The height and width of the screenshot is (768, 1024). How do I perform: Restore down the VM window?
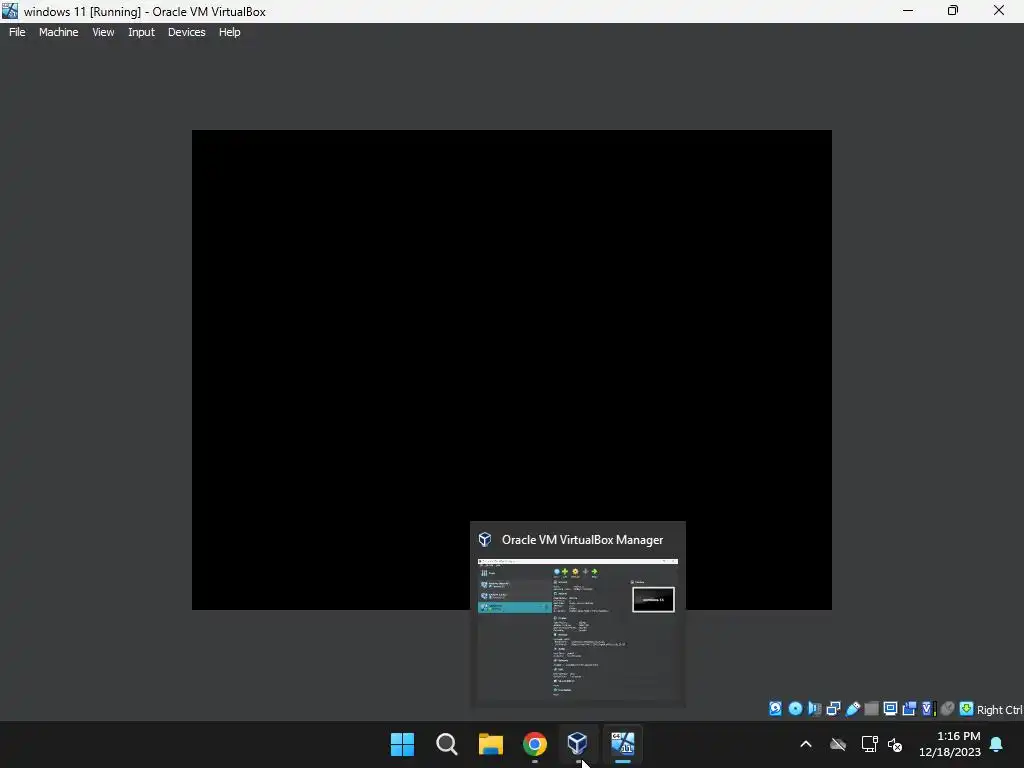point(953,10)
